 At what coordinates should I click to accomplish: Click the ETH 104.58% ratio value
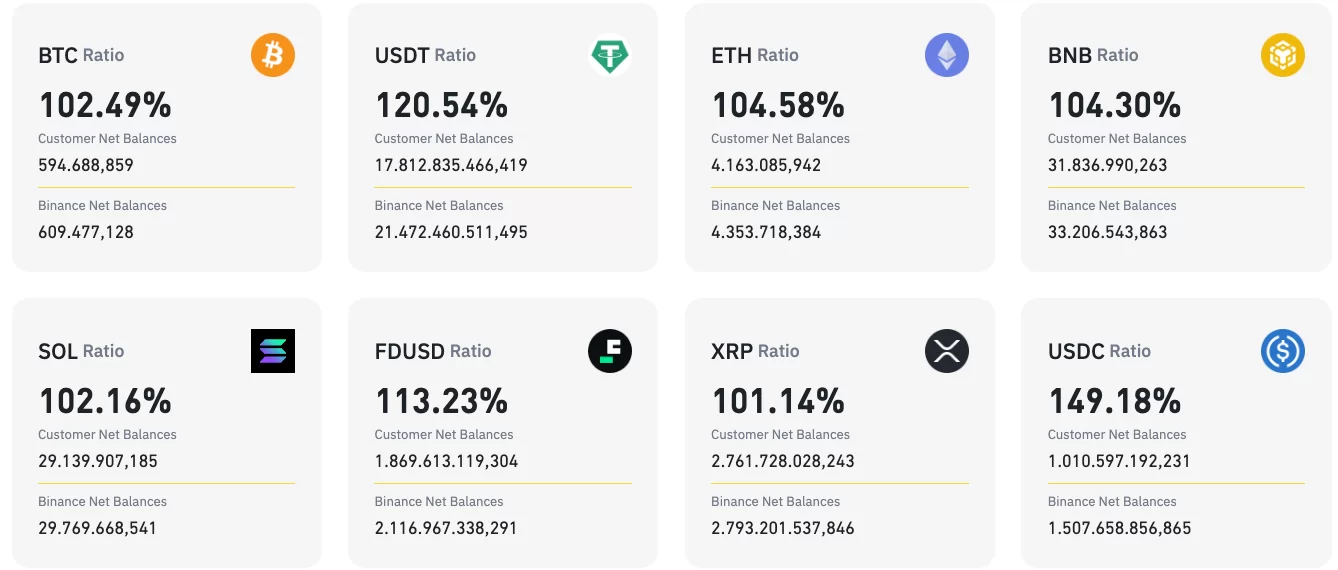point(778,105)
